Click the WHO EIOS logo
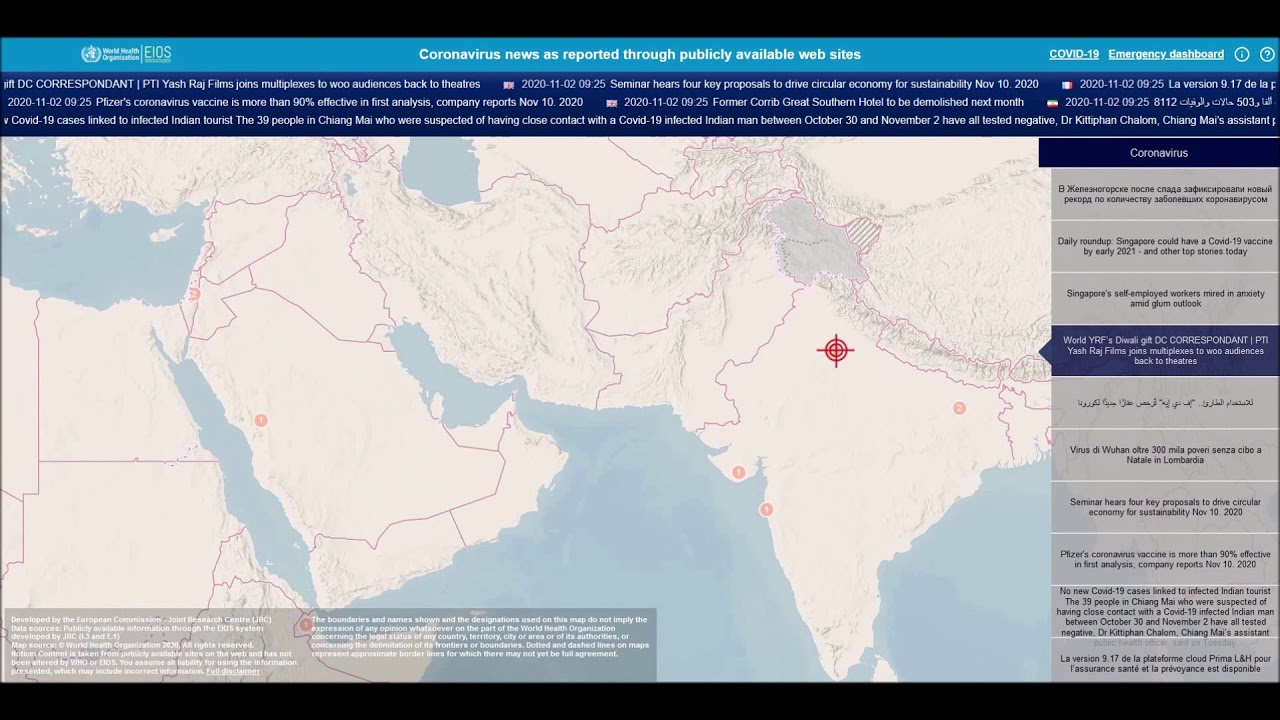This screenshot has width=1280, height=720. point(126,54)
